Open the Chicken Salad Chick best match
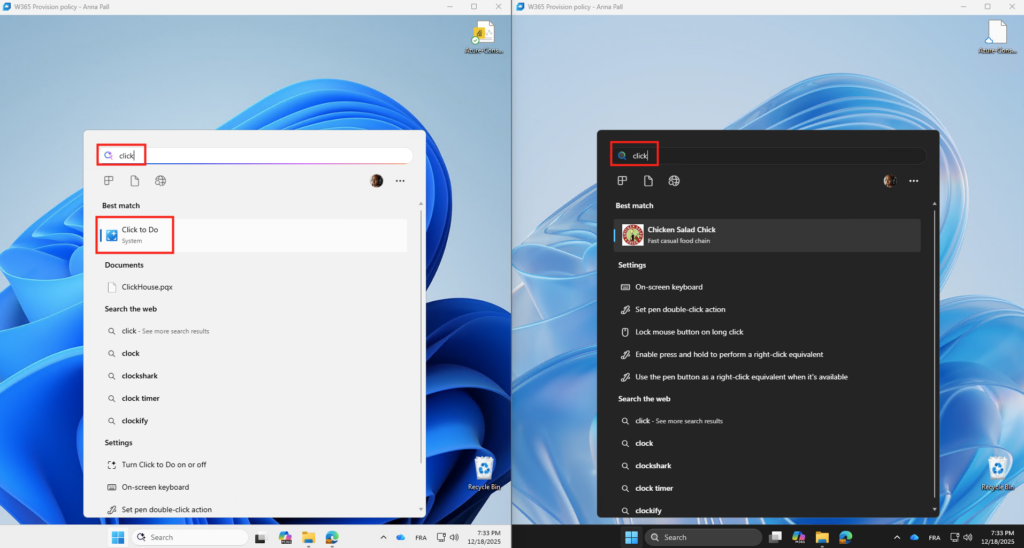 (x=680, y=235)
